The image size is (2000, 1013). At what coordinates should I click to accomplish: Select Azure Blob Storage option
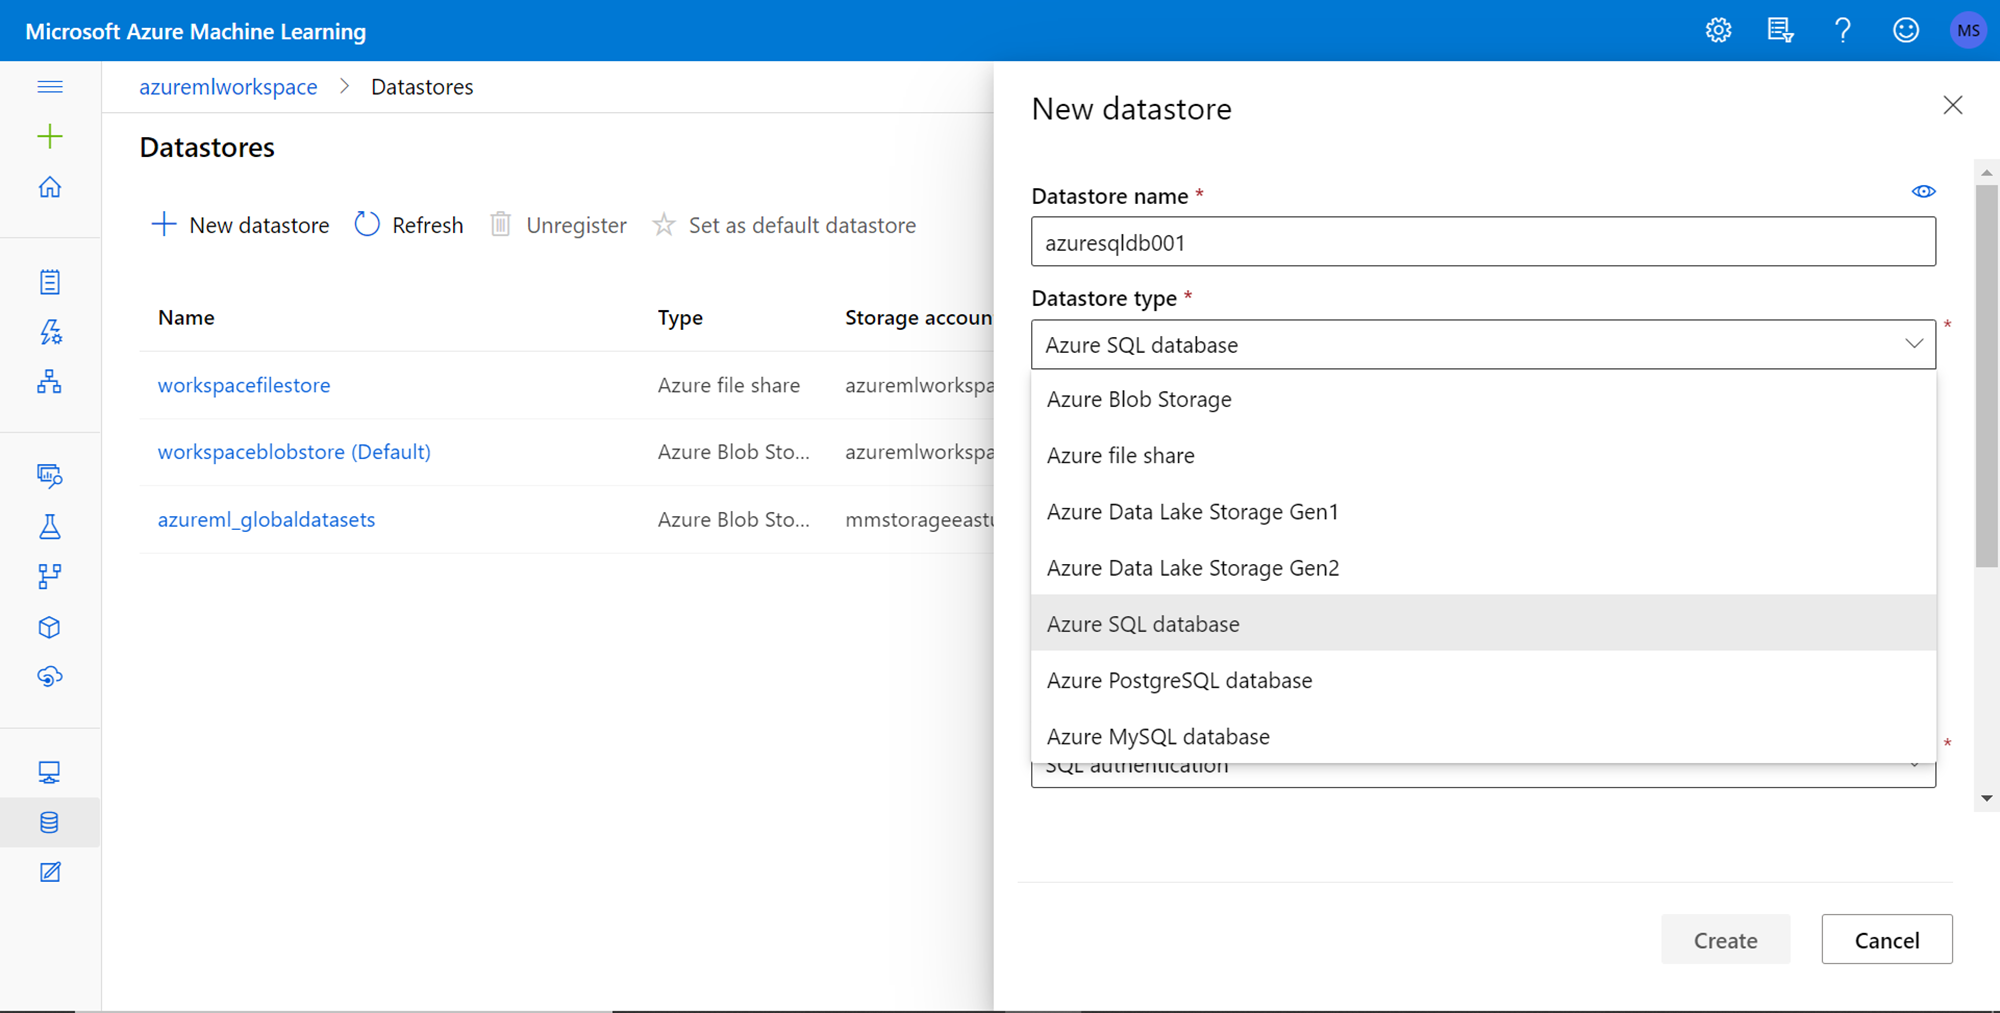1139,400
